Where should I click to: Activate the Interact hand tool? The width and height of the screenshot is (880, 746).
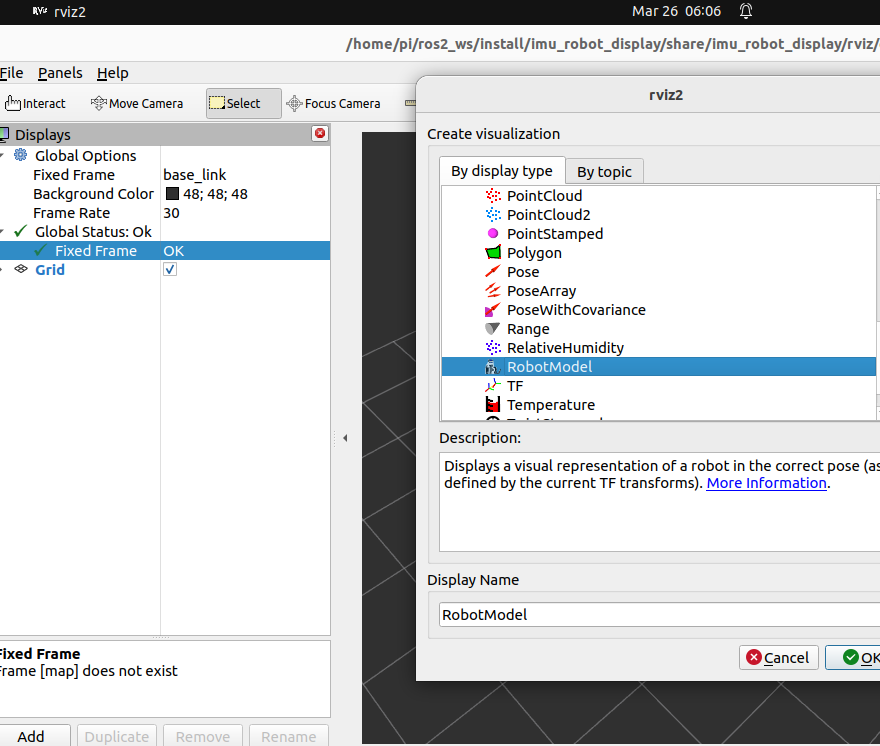point(35,103)
